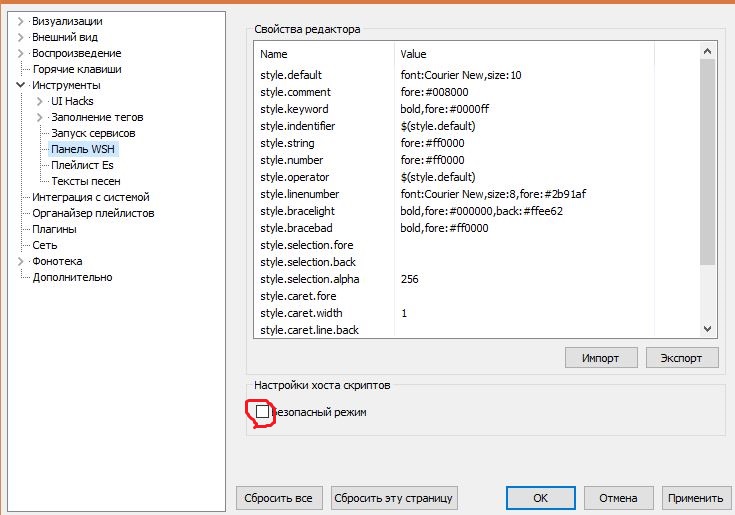The image size is (735, 515).
Task: Collapse the Инструменты tree node
Action: click(x=20, y=85)
